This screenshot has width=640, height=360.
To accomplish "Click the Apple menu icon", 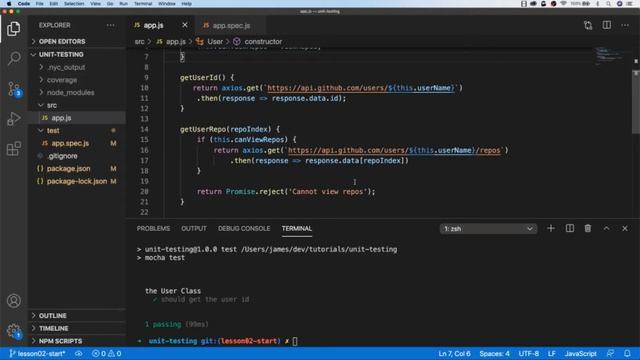I will [x=9, y=4].
